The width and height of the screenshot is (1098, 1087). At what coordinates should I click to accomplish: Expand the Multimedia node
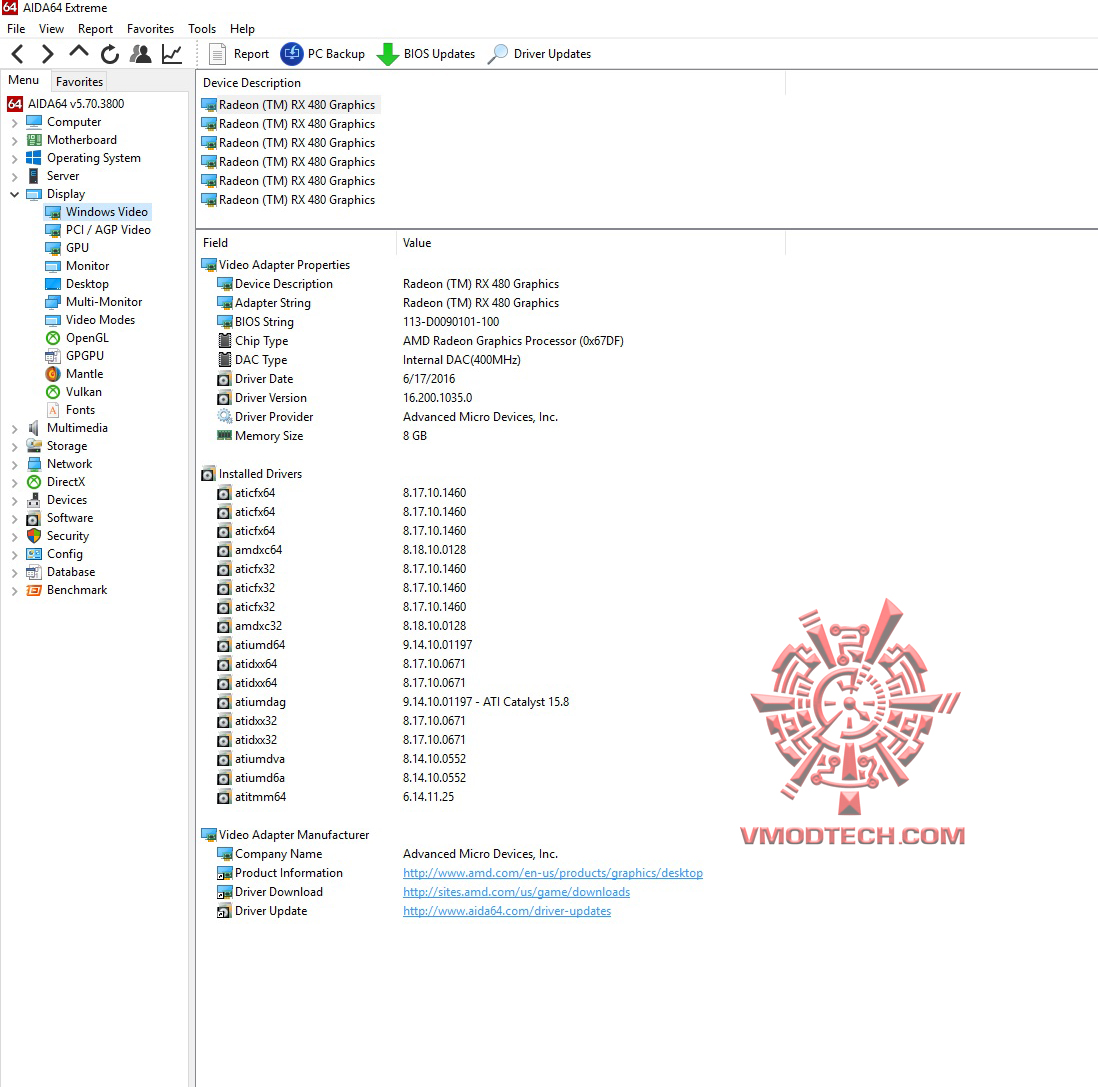pyautogui.click(x=15, y=429)
